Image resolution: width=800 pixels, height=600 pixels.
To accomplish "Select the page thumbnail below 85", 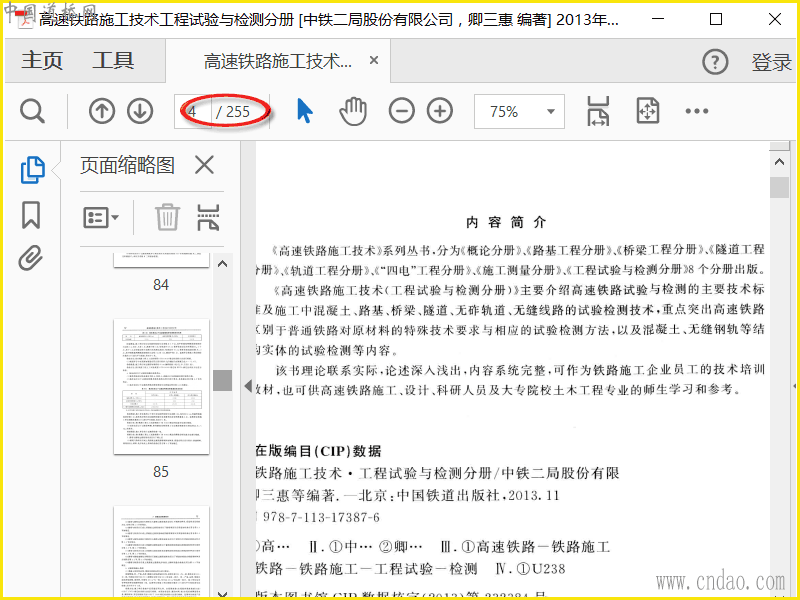I will tap(161, 552).
